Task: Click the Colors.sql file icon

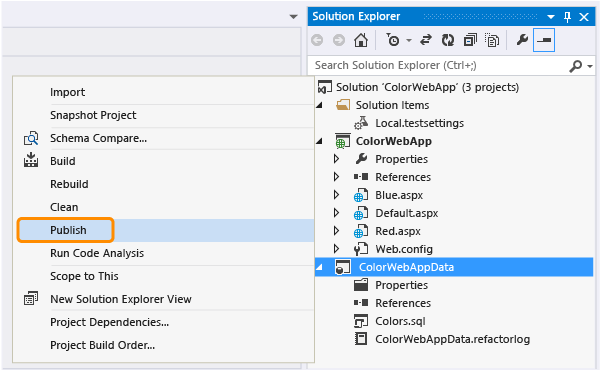Action: tap(361, 321)
